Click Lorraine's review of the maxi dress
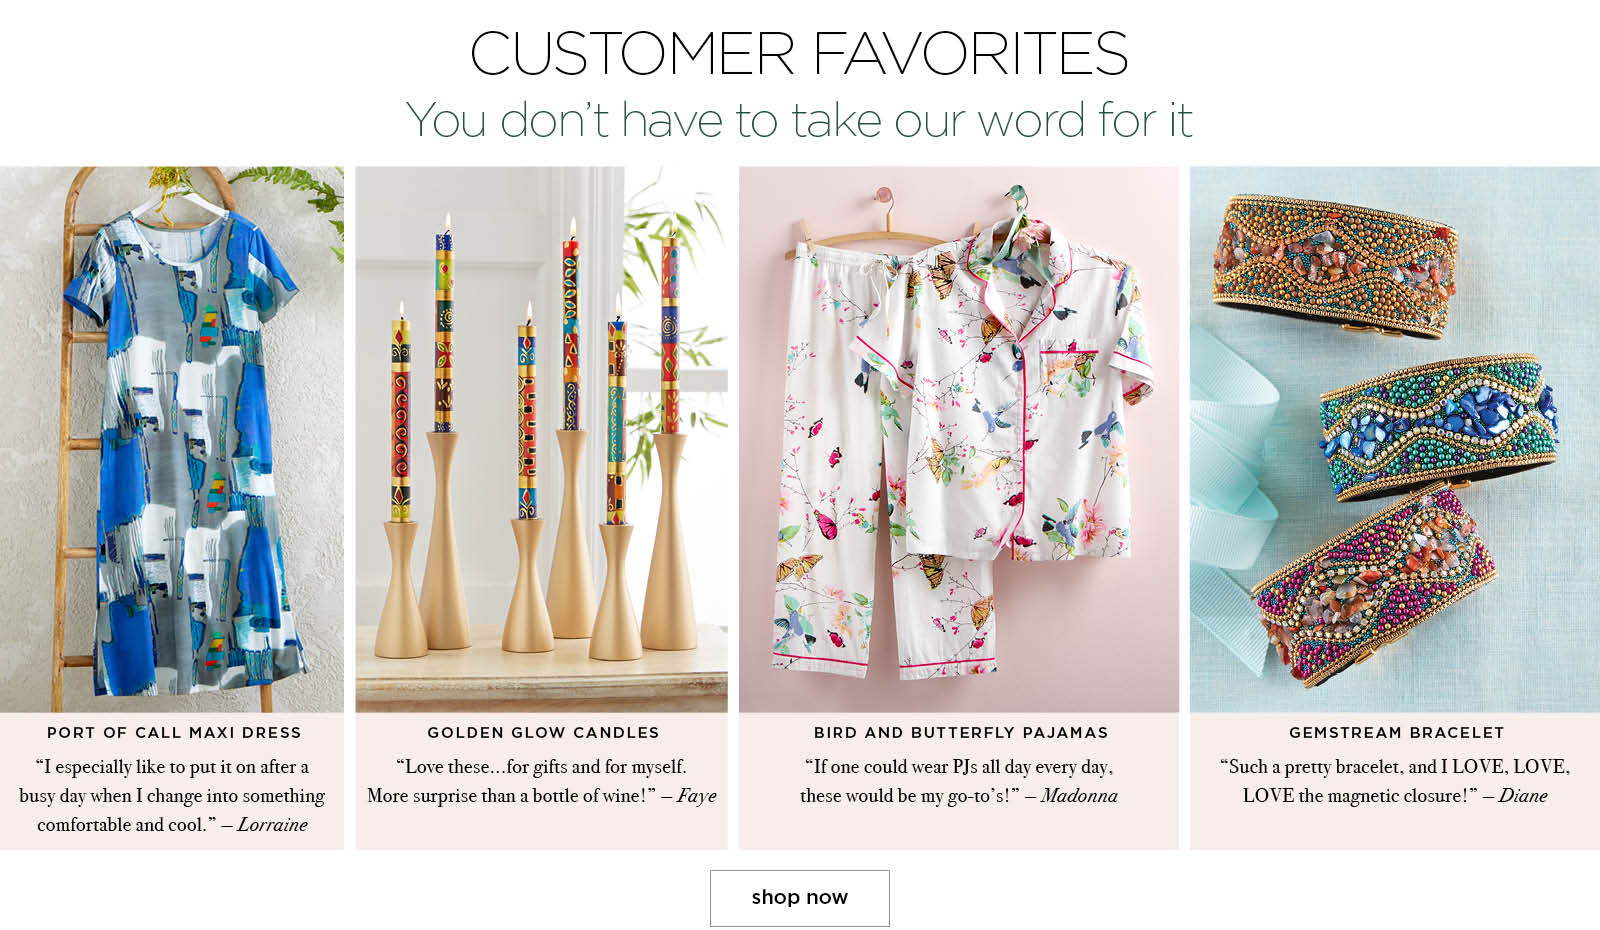This screenshot has height=930, width=1600. 172,795
